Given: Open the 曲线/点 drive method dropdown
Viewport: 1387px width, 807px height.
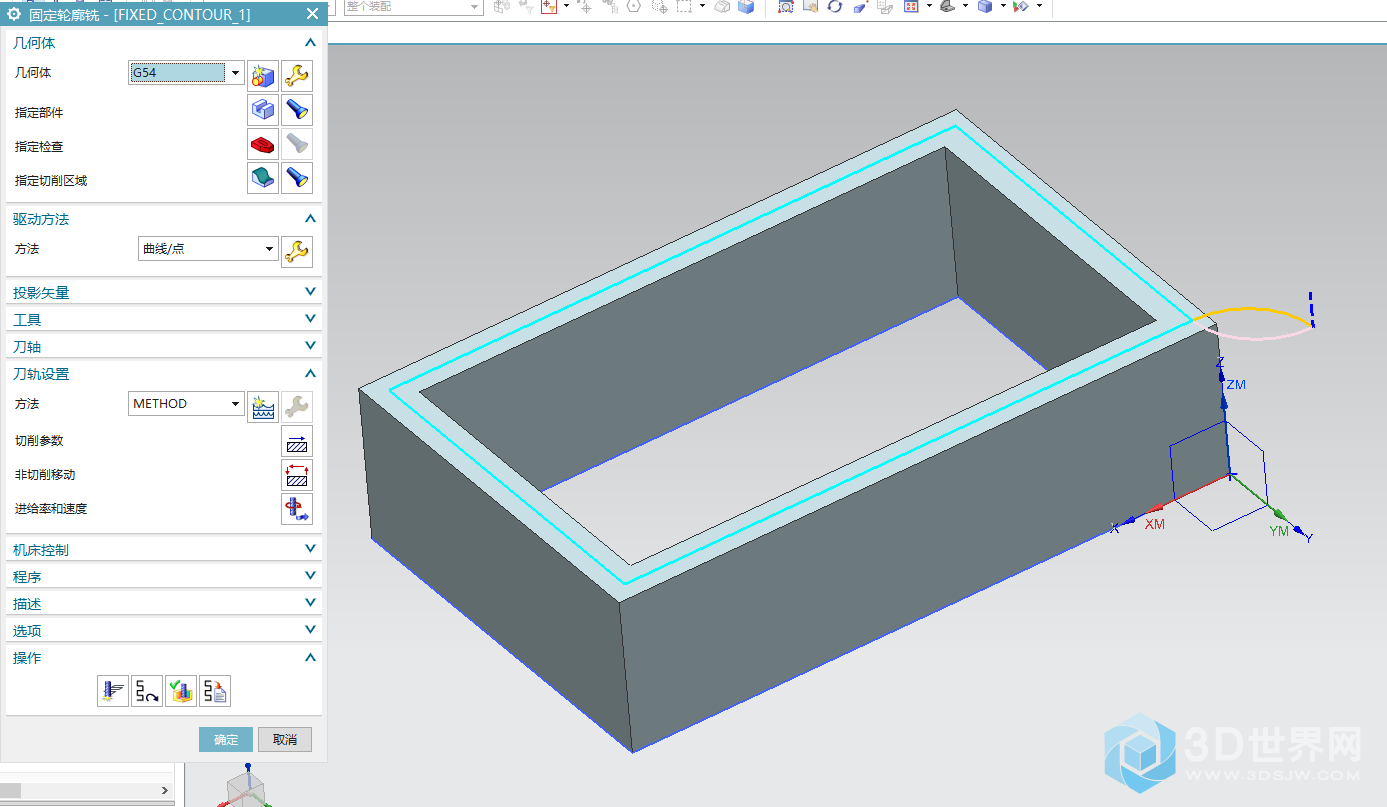Looking at the screenshot, I should pos(269,249).
